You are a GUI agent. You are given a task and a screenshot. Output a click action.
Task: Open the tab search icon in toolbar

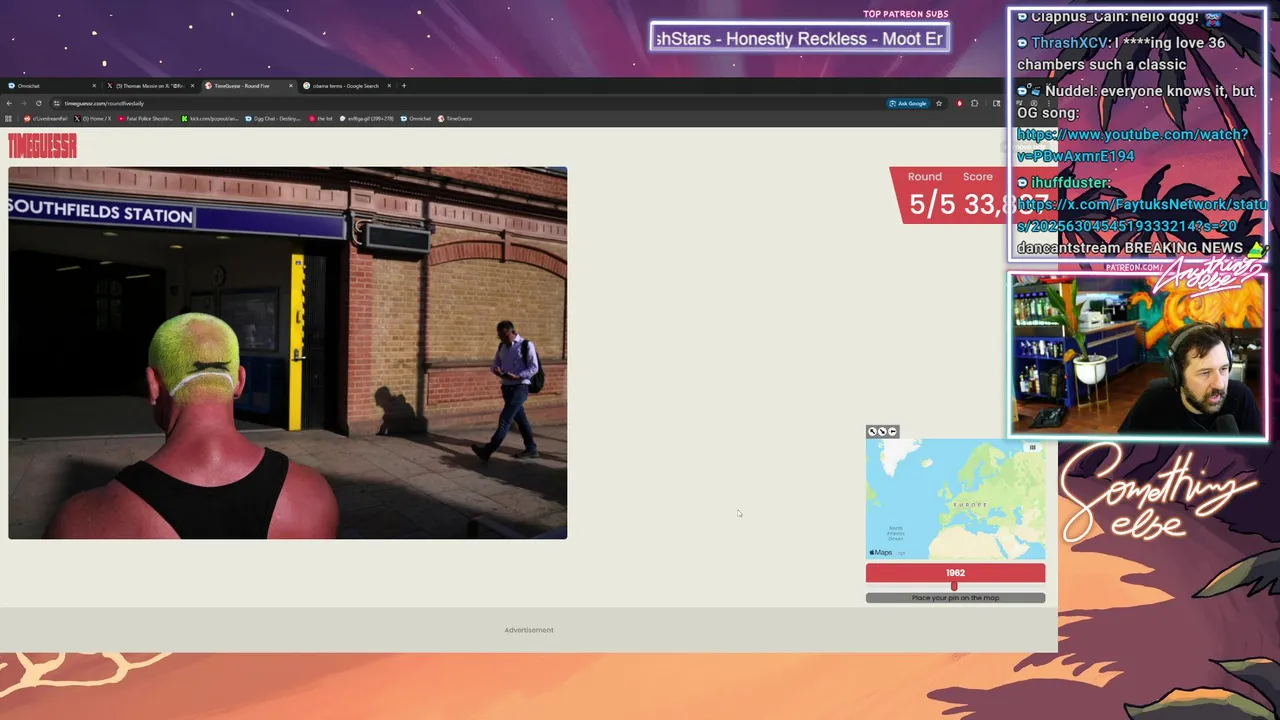996,103
